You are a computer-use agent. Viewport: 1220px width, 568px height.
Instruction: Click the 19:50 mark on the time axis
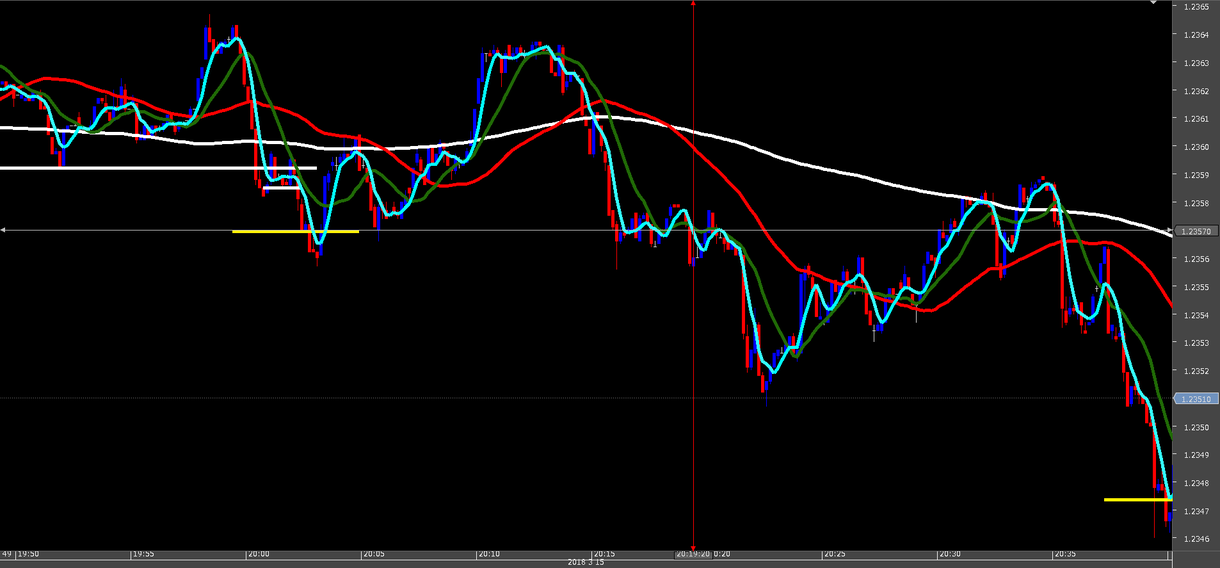[29, 553]
